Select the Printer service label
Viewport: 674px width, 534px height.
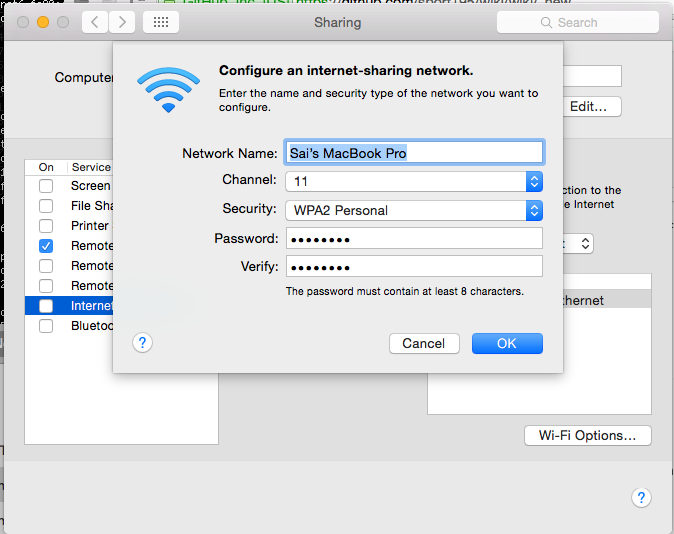tap(90, 226)
